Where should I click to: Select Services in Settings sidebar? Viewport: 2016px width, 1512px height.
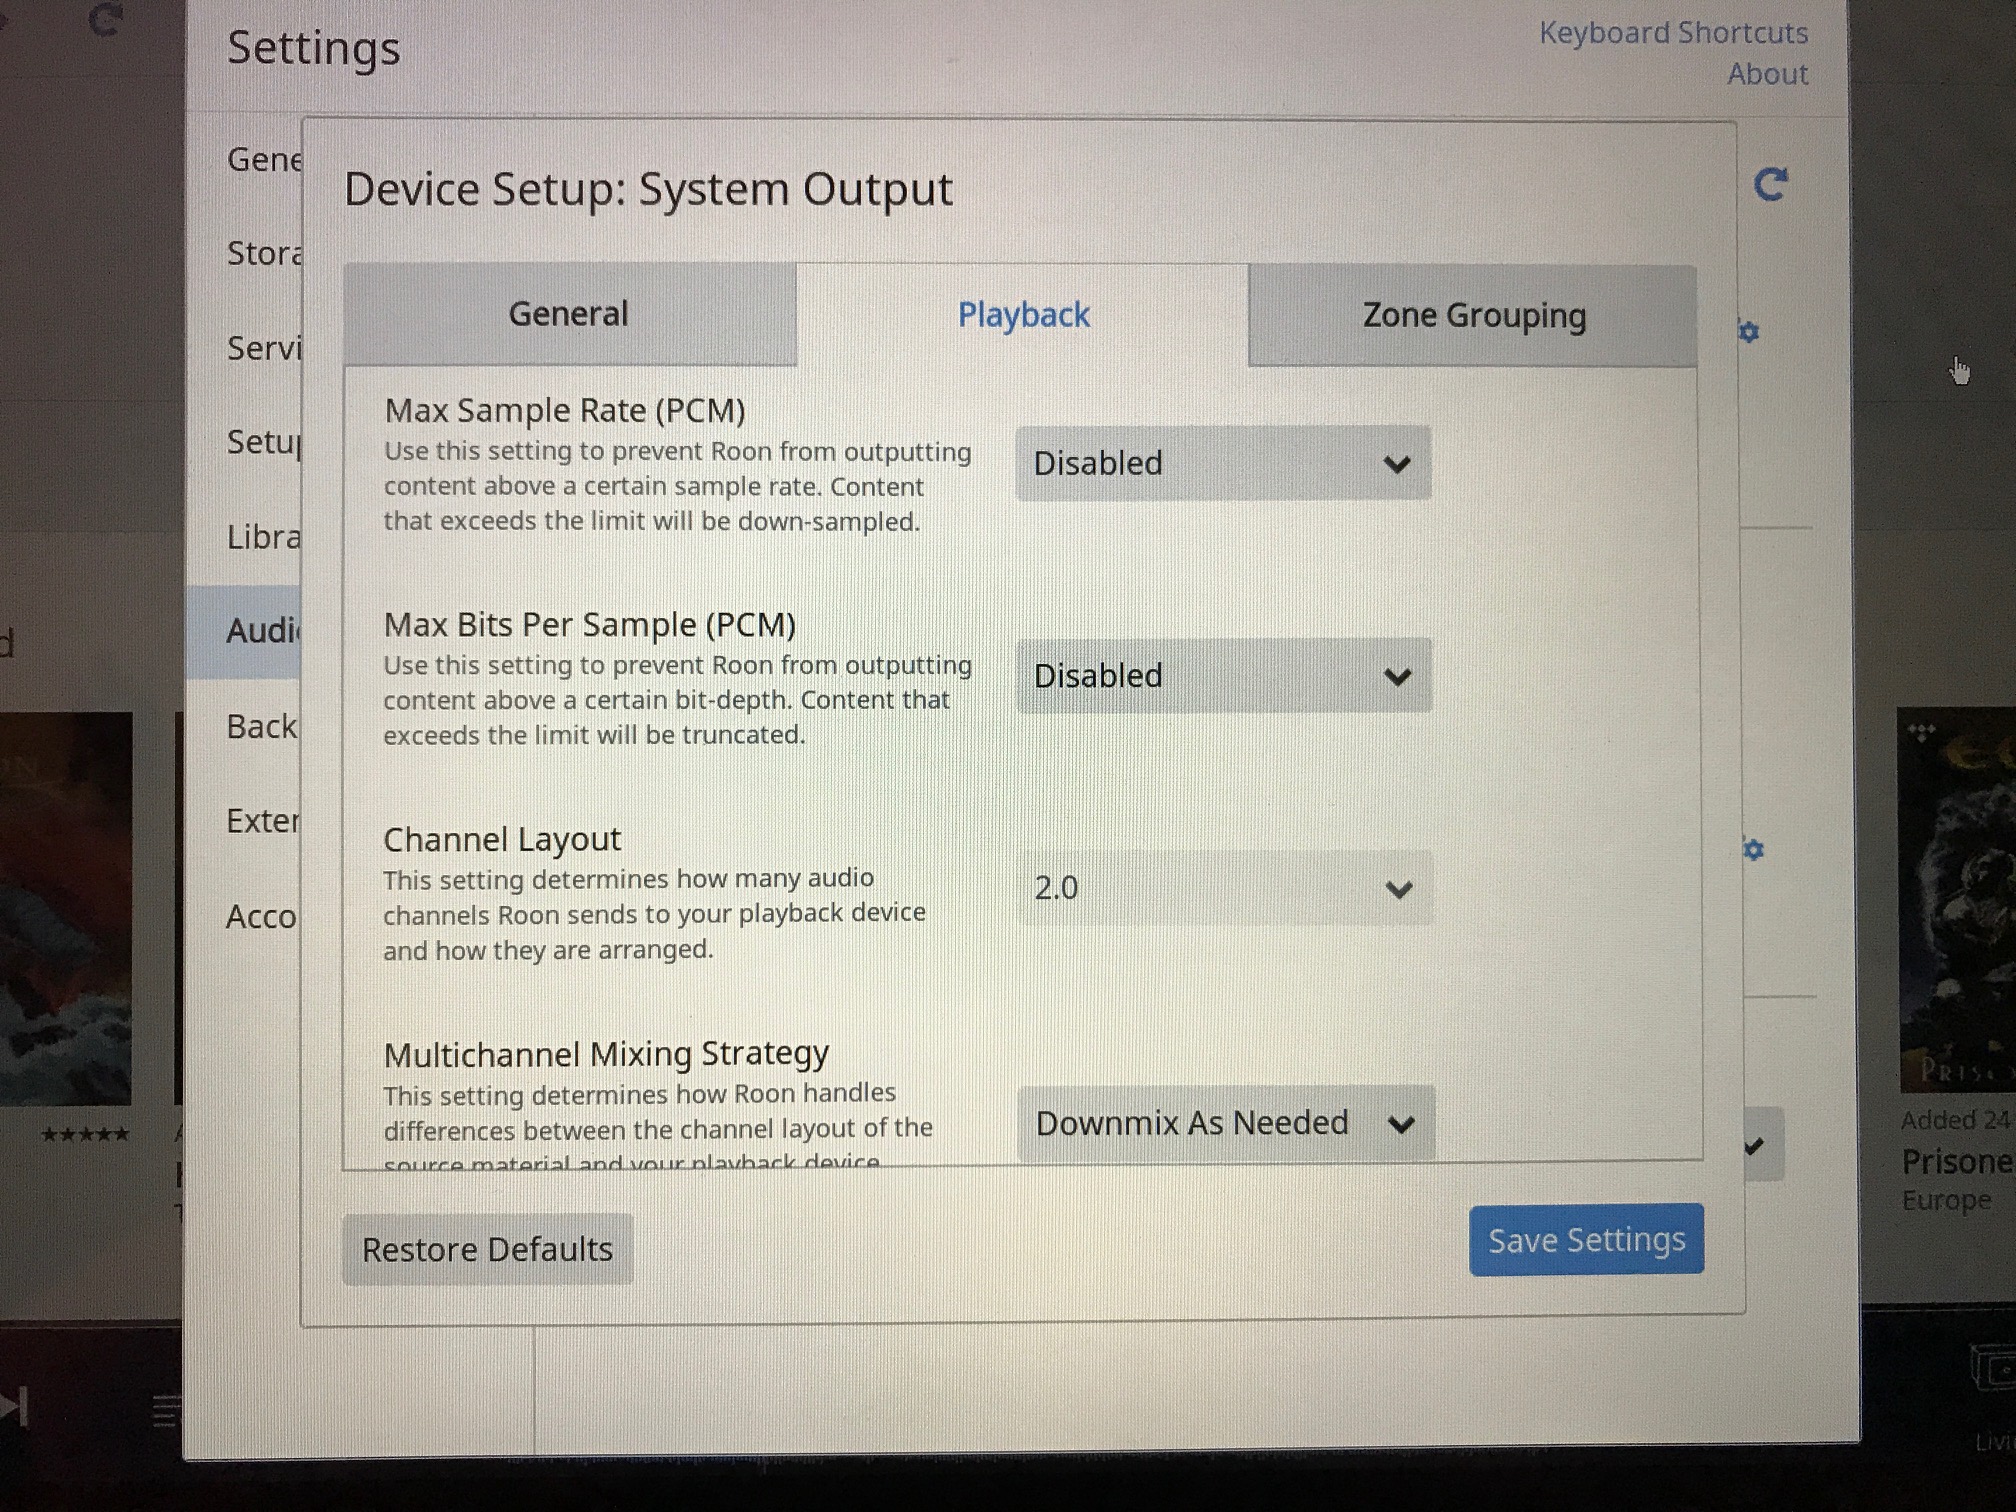point(264,348)
